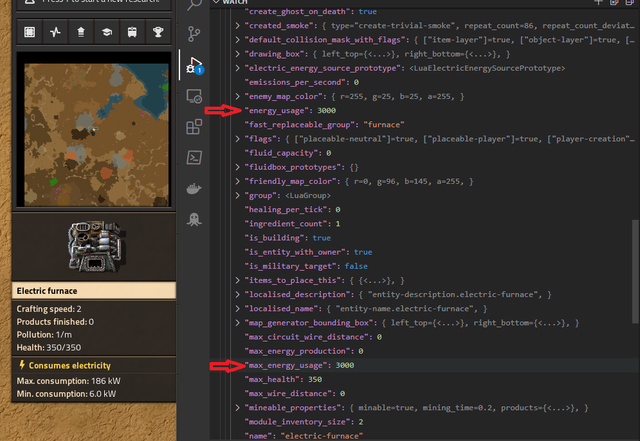Select the "name": "electric-furnace" row
Image resolution: width=640 pixels, height=441 pixels.
point(424,435)
